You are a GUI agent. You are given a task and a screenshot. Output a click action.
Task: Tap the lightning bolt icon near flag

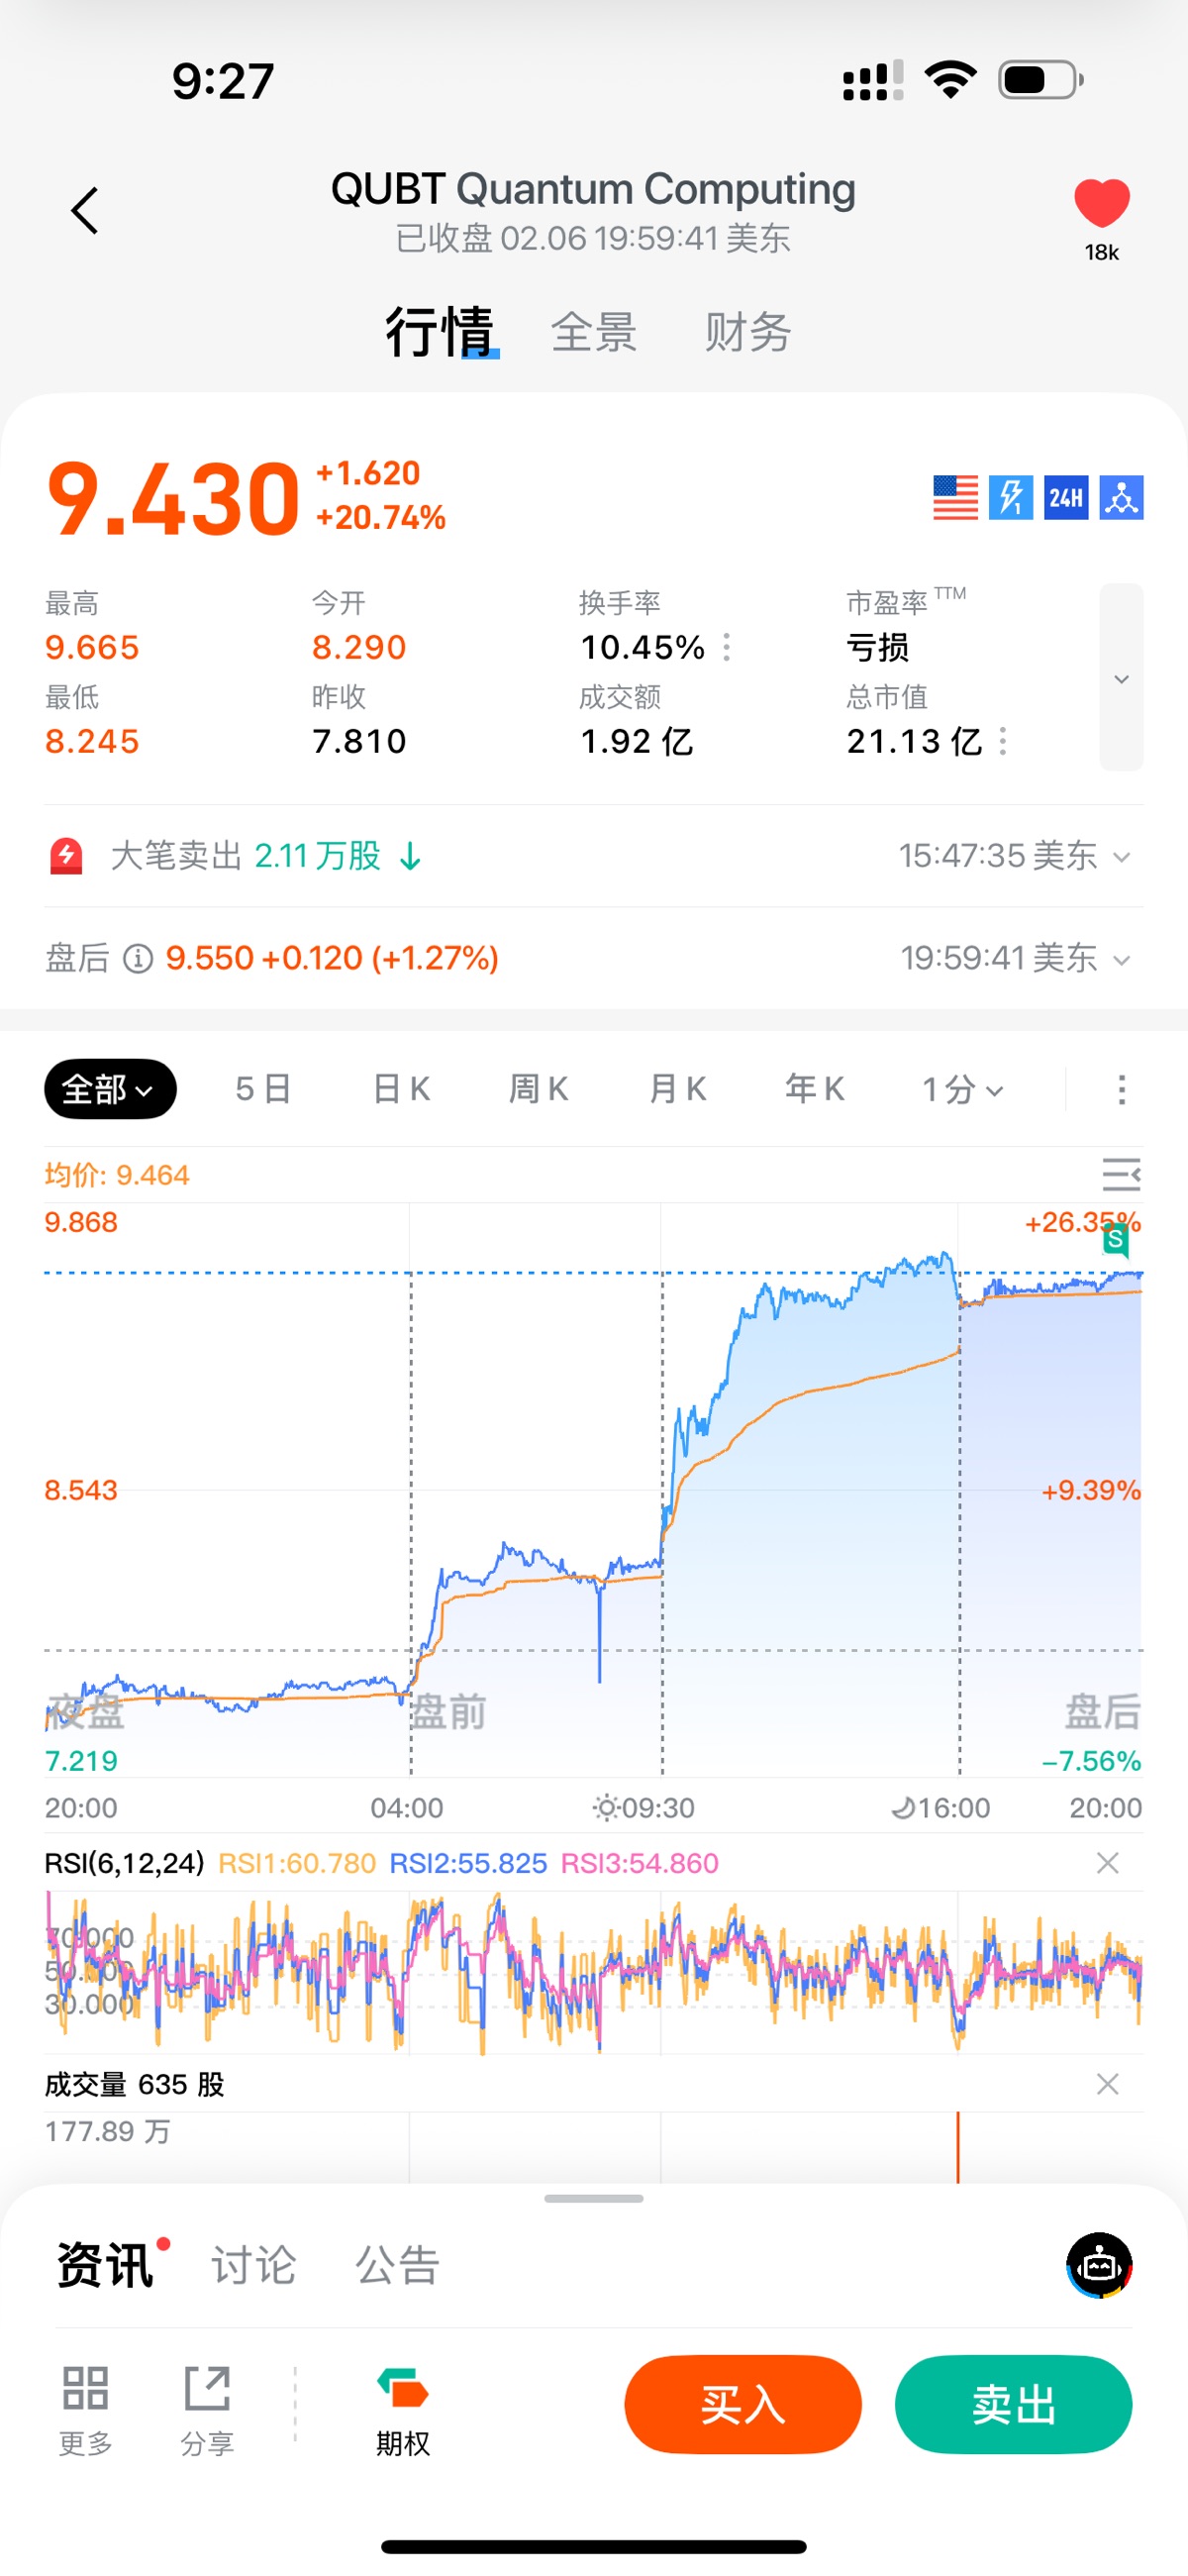point(1010,497)
